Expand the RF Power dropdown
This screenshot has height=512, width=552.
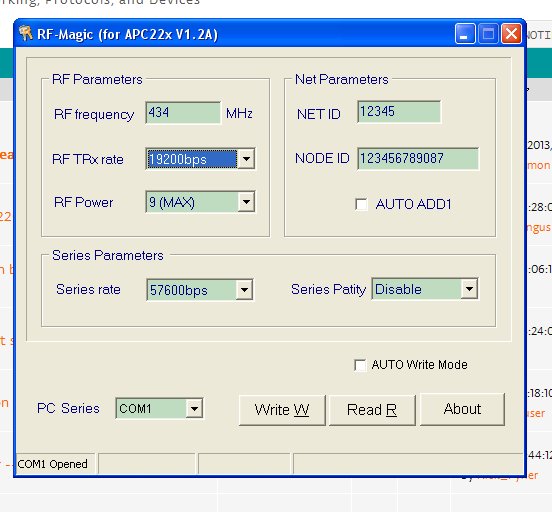click(246, 202)
